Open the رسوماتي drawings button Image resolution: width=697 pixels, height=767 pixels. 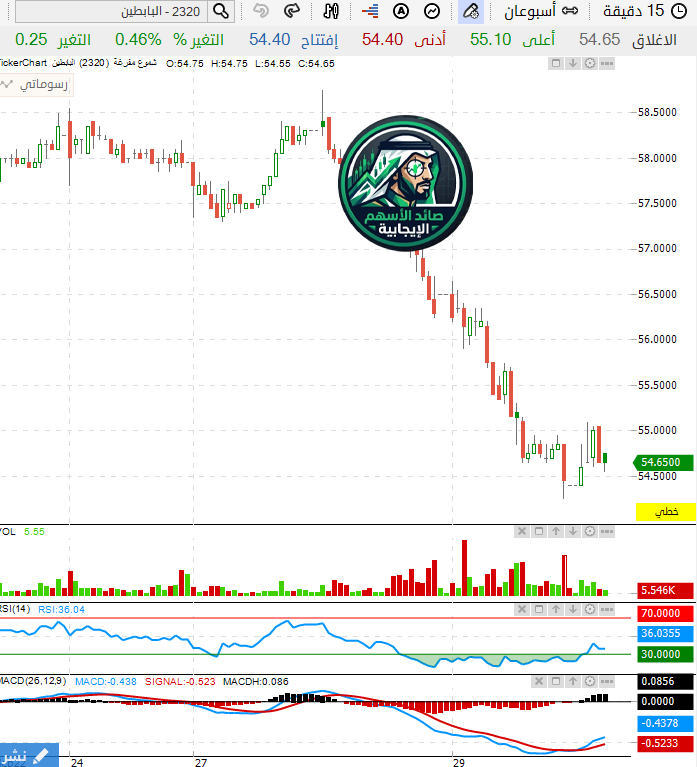pyautogui.click(x=35, y=84)
